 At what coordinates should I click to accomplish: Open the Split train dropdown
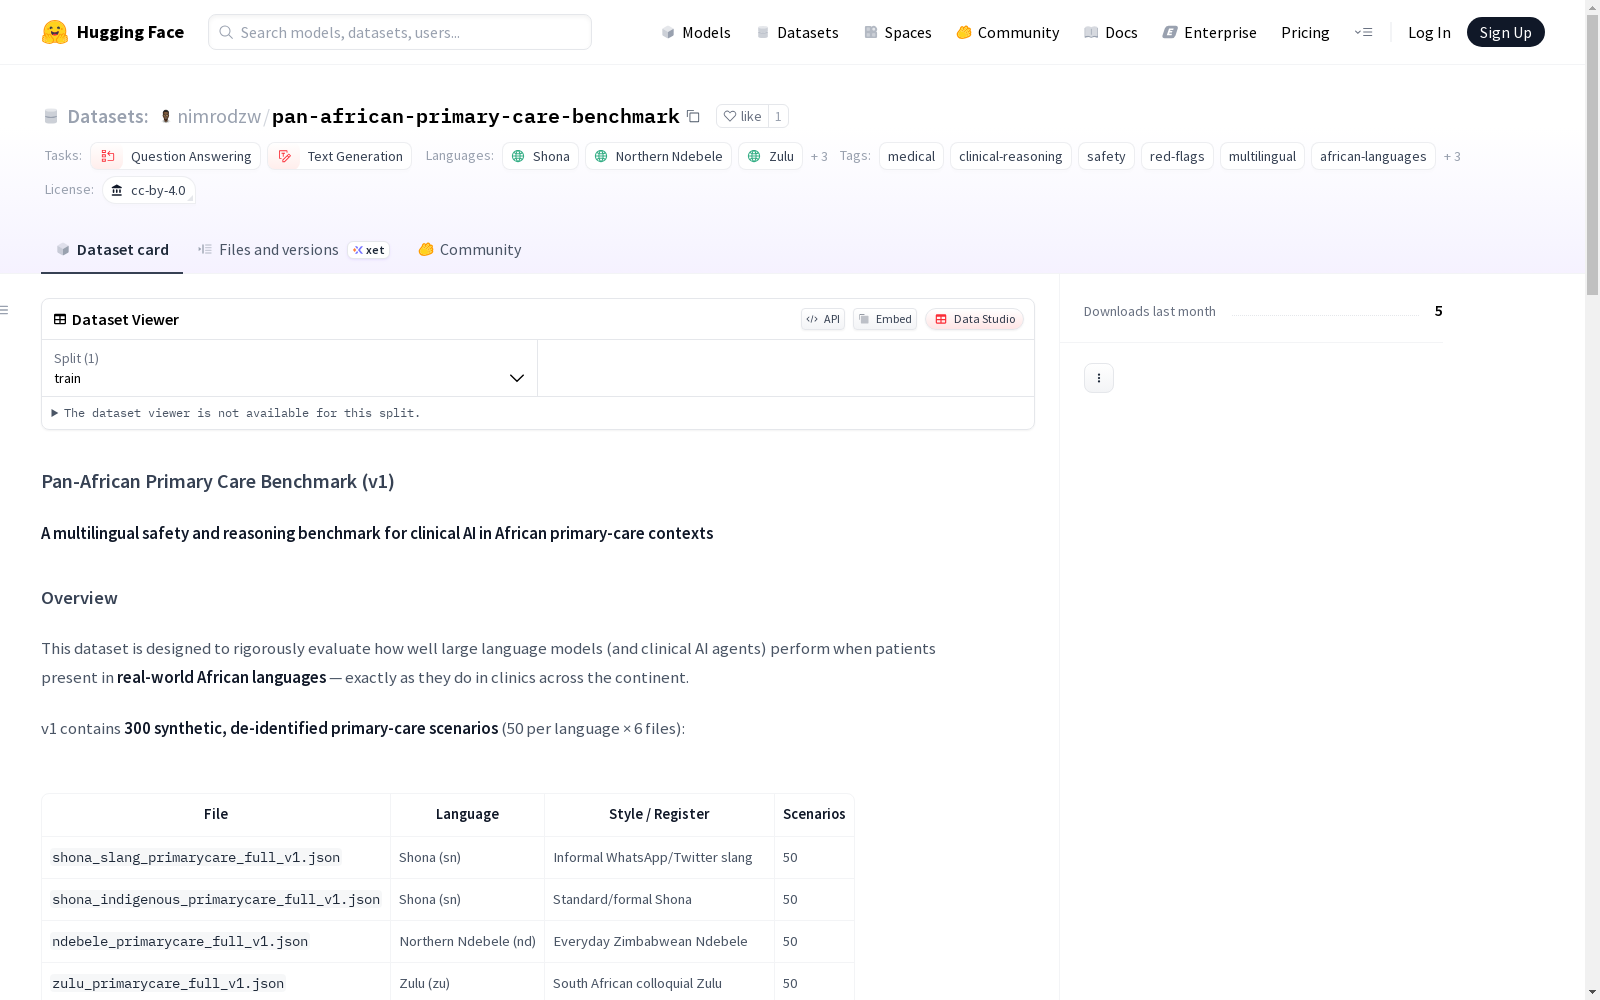[x=289, y=368]
